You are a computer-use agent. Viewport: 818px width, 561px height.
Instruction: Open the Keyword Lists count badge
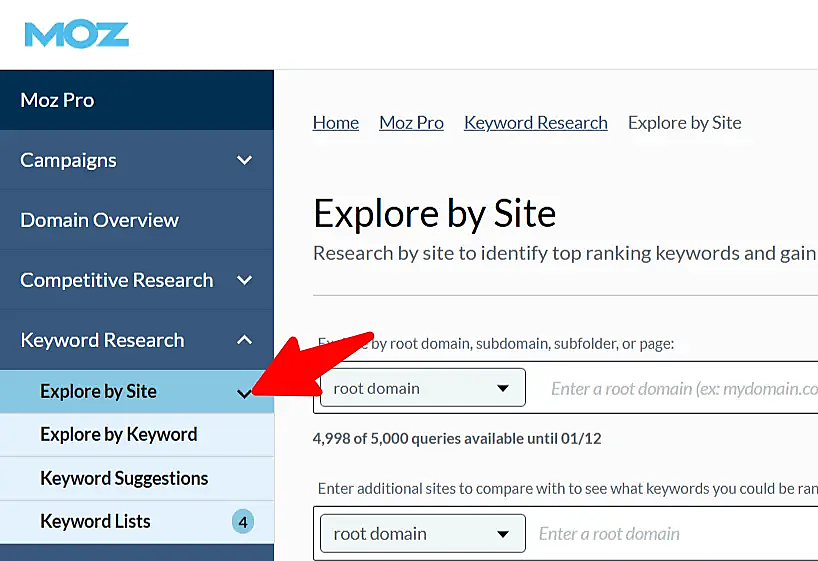click(x=242, y=521)
